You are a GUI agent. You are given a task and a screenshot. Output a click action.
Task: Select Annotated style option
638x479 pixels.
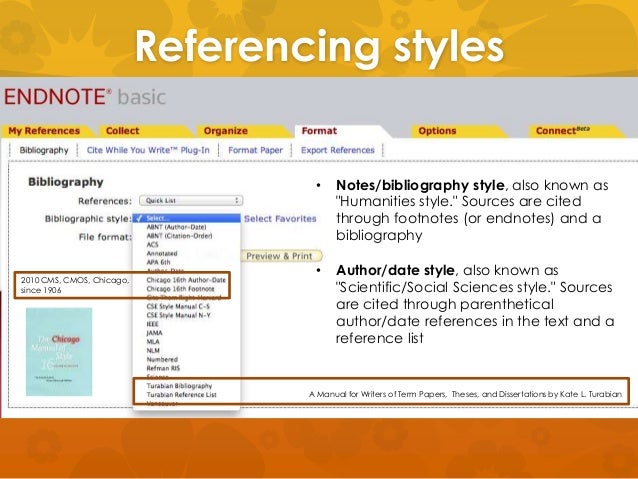tap(162, 254)
